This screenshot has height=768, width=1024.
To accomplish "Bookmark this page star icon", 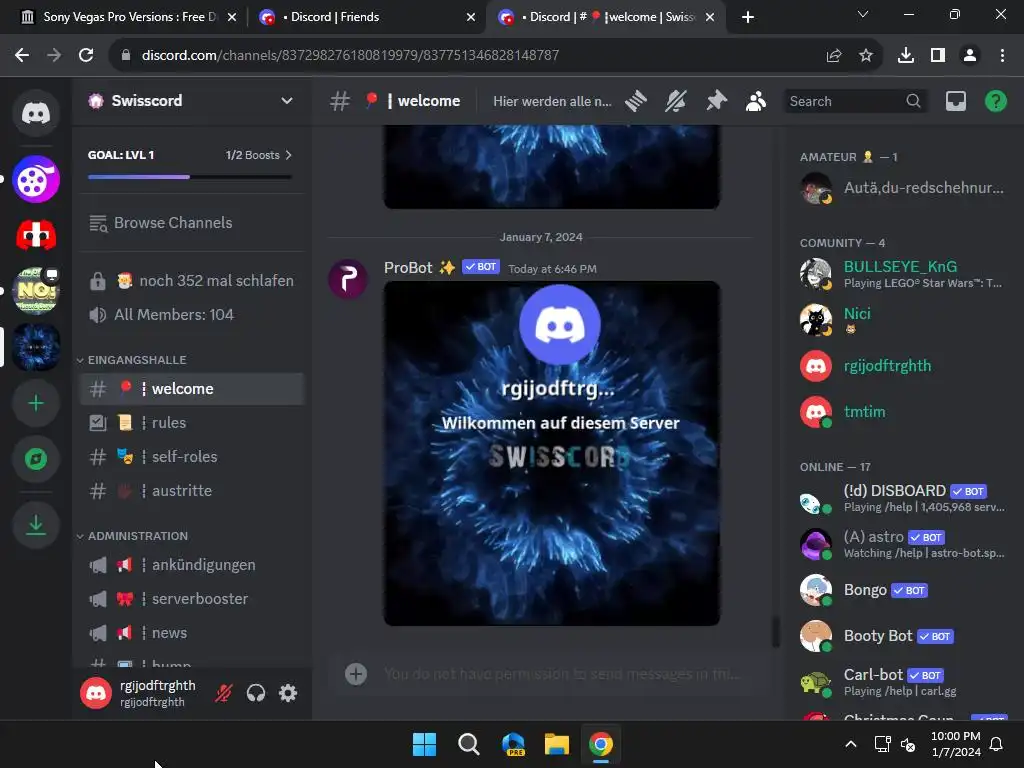I will pos(866,56).
